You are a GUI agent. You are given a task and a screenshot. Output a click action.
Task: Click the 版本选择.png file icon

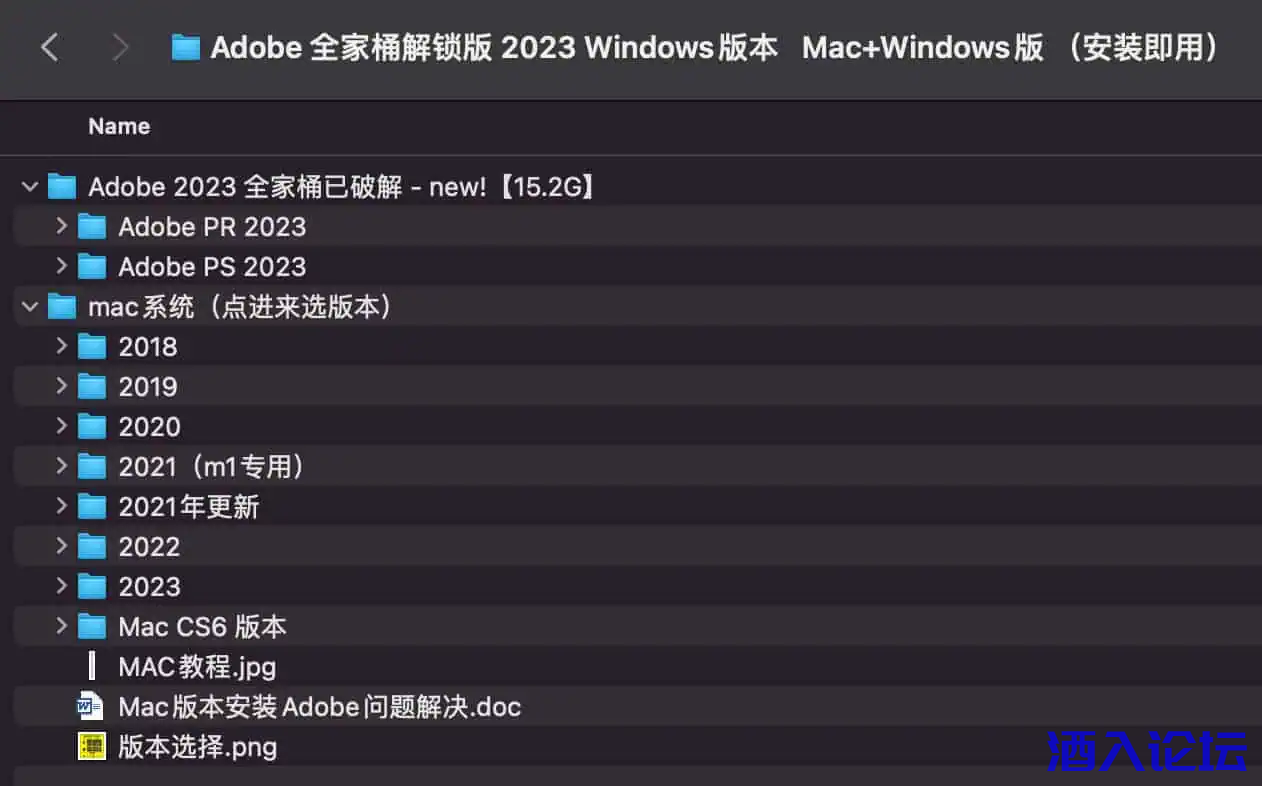[x=91, y=747]
